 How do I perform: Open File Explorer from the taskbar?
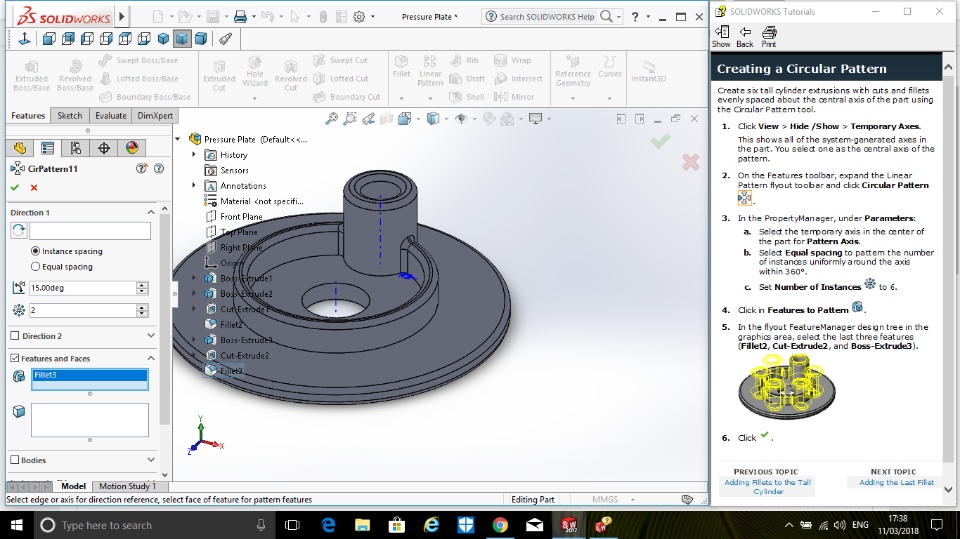point(362,525)
